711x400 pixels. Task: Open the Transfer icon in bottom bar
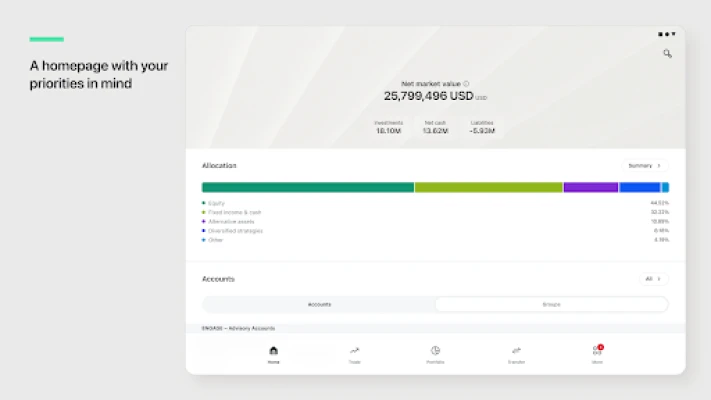click(x=516, y=352)
